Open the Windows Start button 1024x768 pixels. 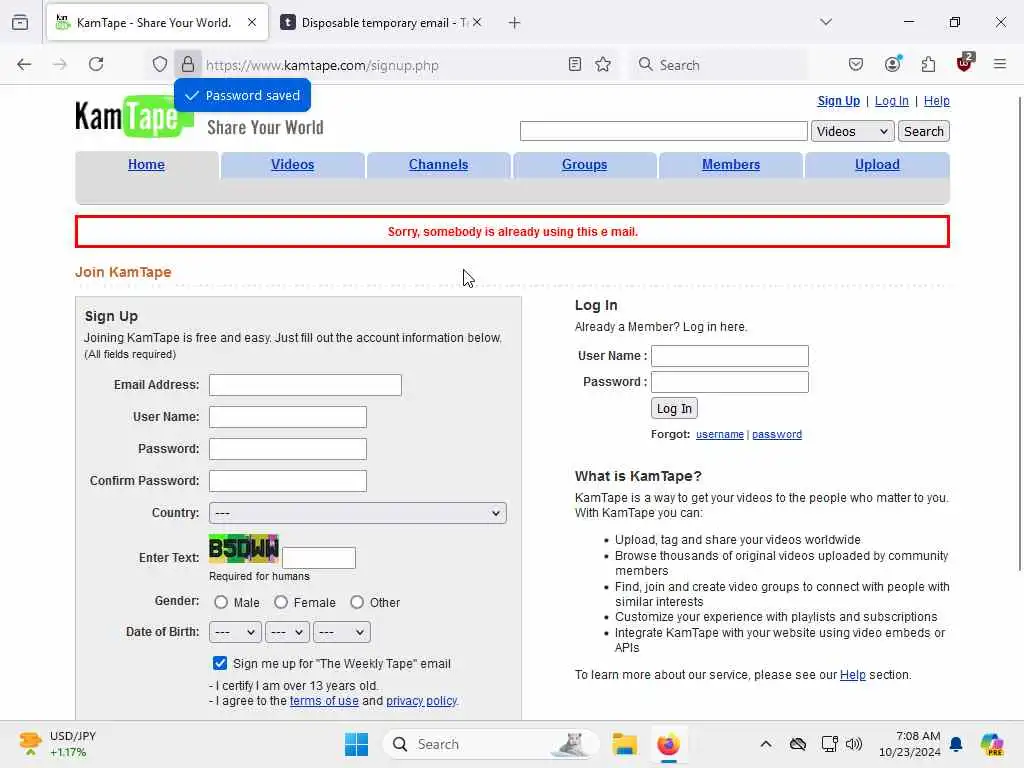[357, 744]
